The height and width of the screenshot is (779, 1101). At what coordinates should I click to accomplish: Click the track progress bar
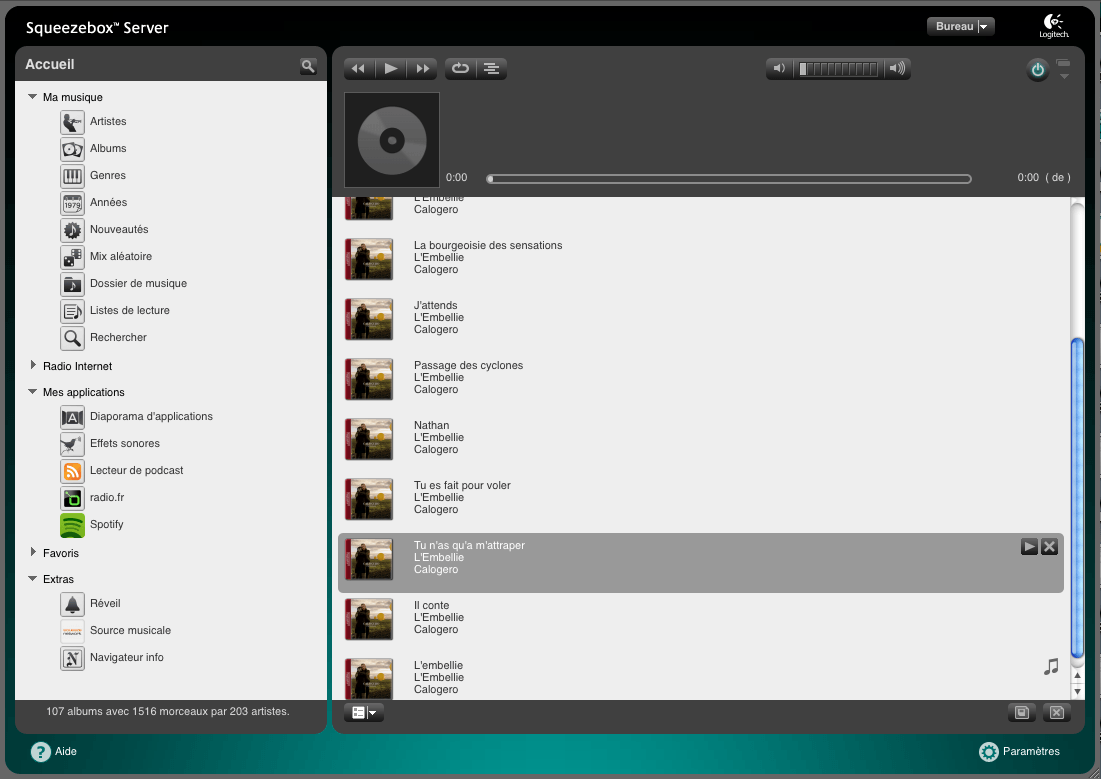[729, 179]
